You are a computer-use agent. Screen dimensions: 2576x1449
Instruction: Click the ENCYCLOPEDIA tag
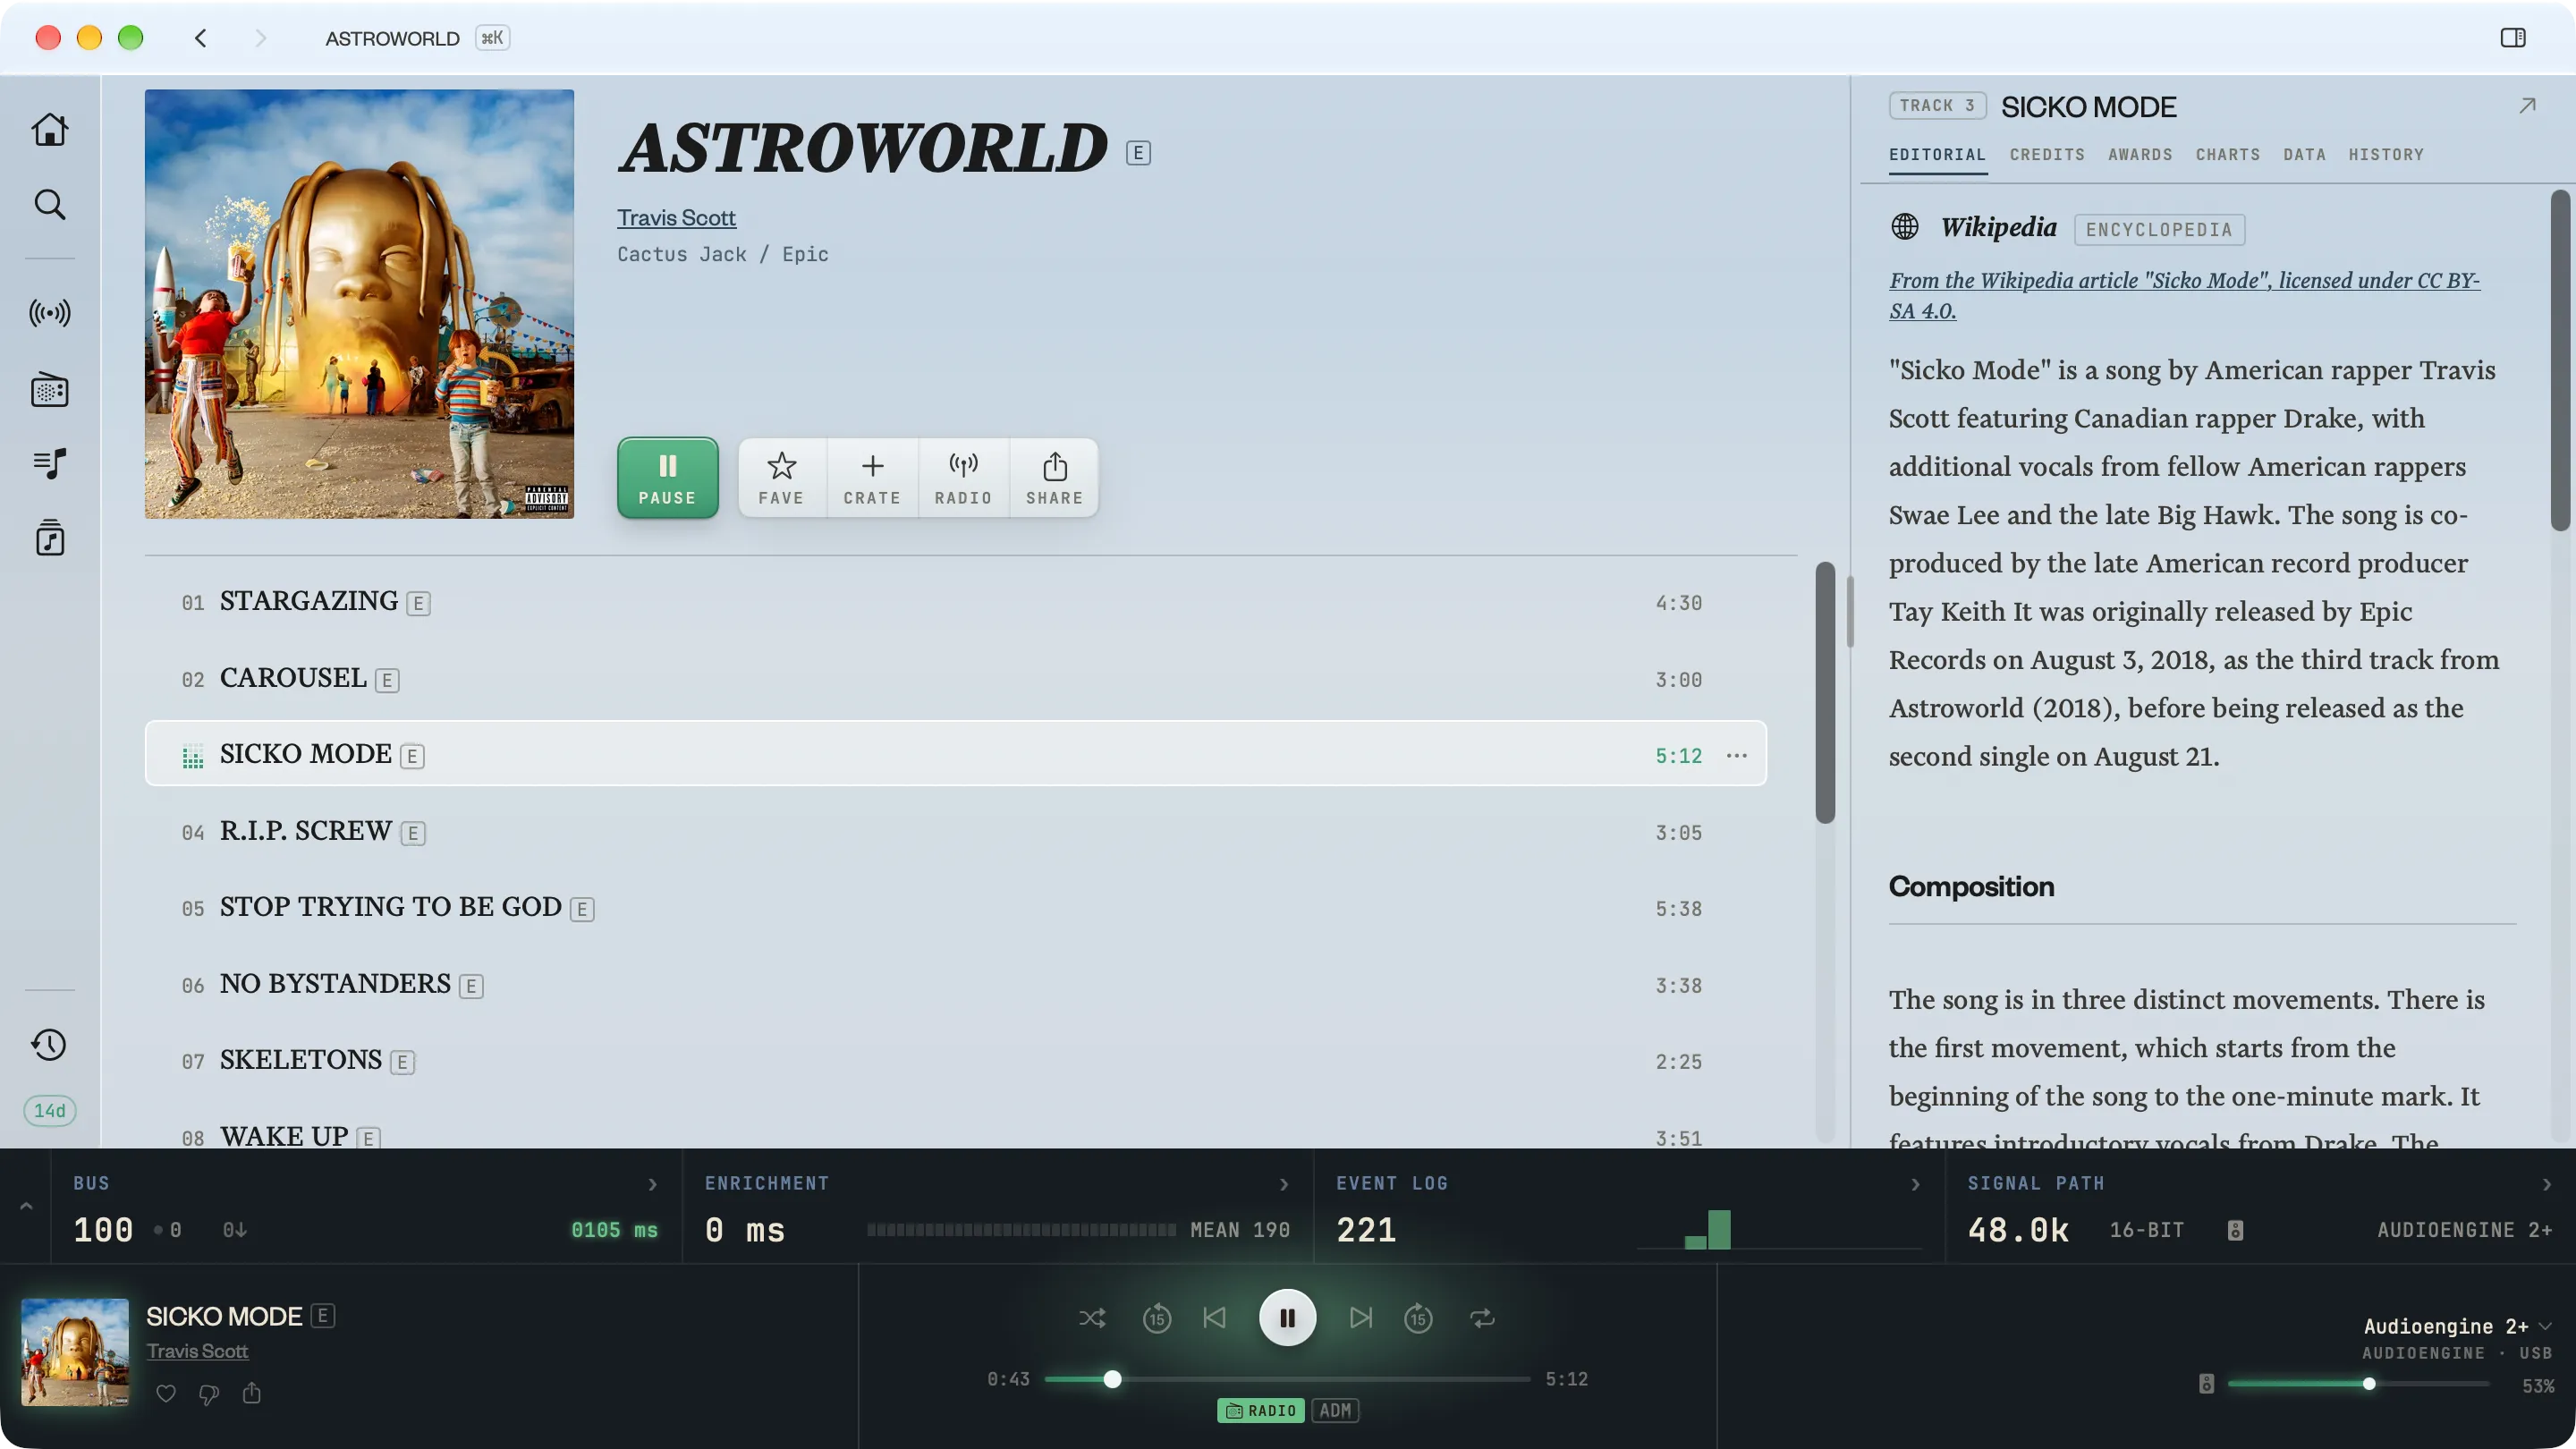(2159, 230)
